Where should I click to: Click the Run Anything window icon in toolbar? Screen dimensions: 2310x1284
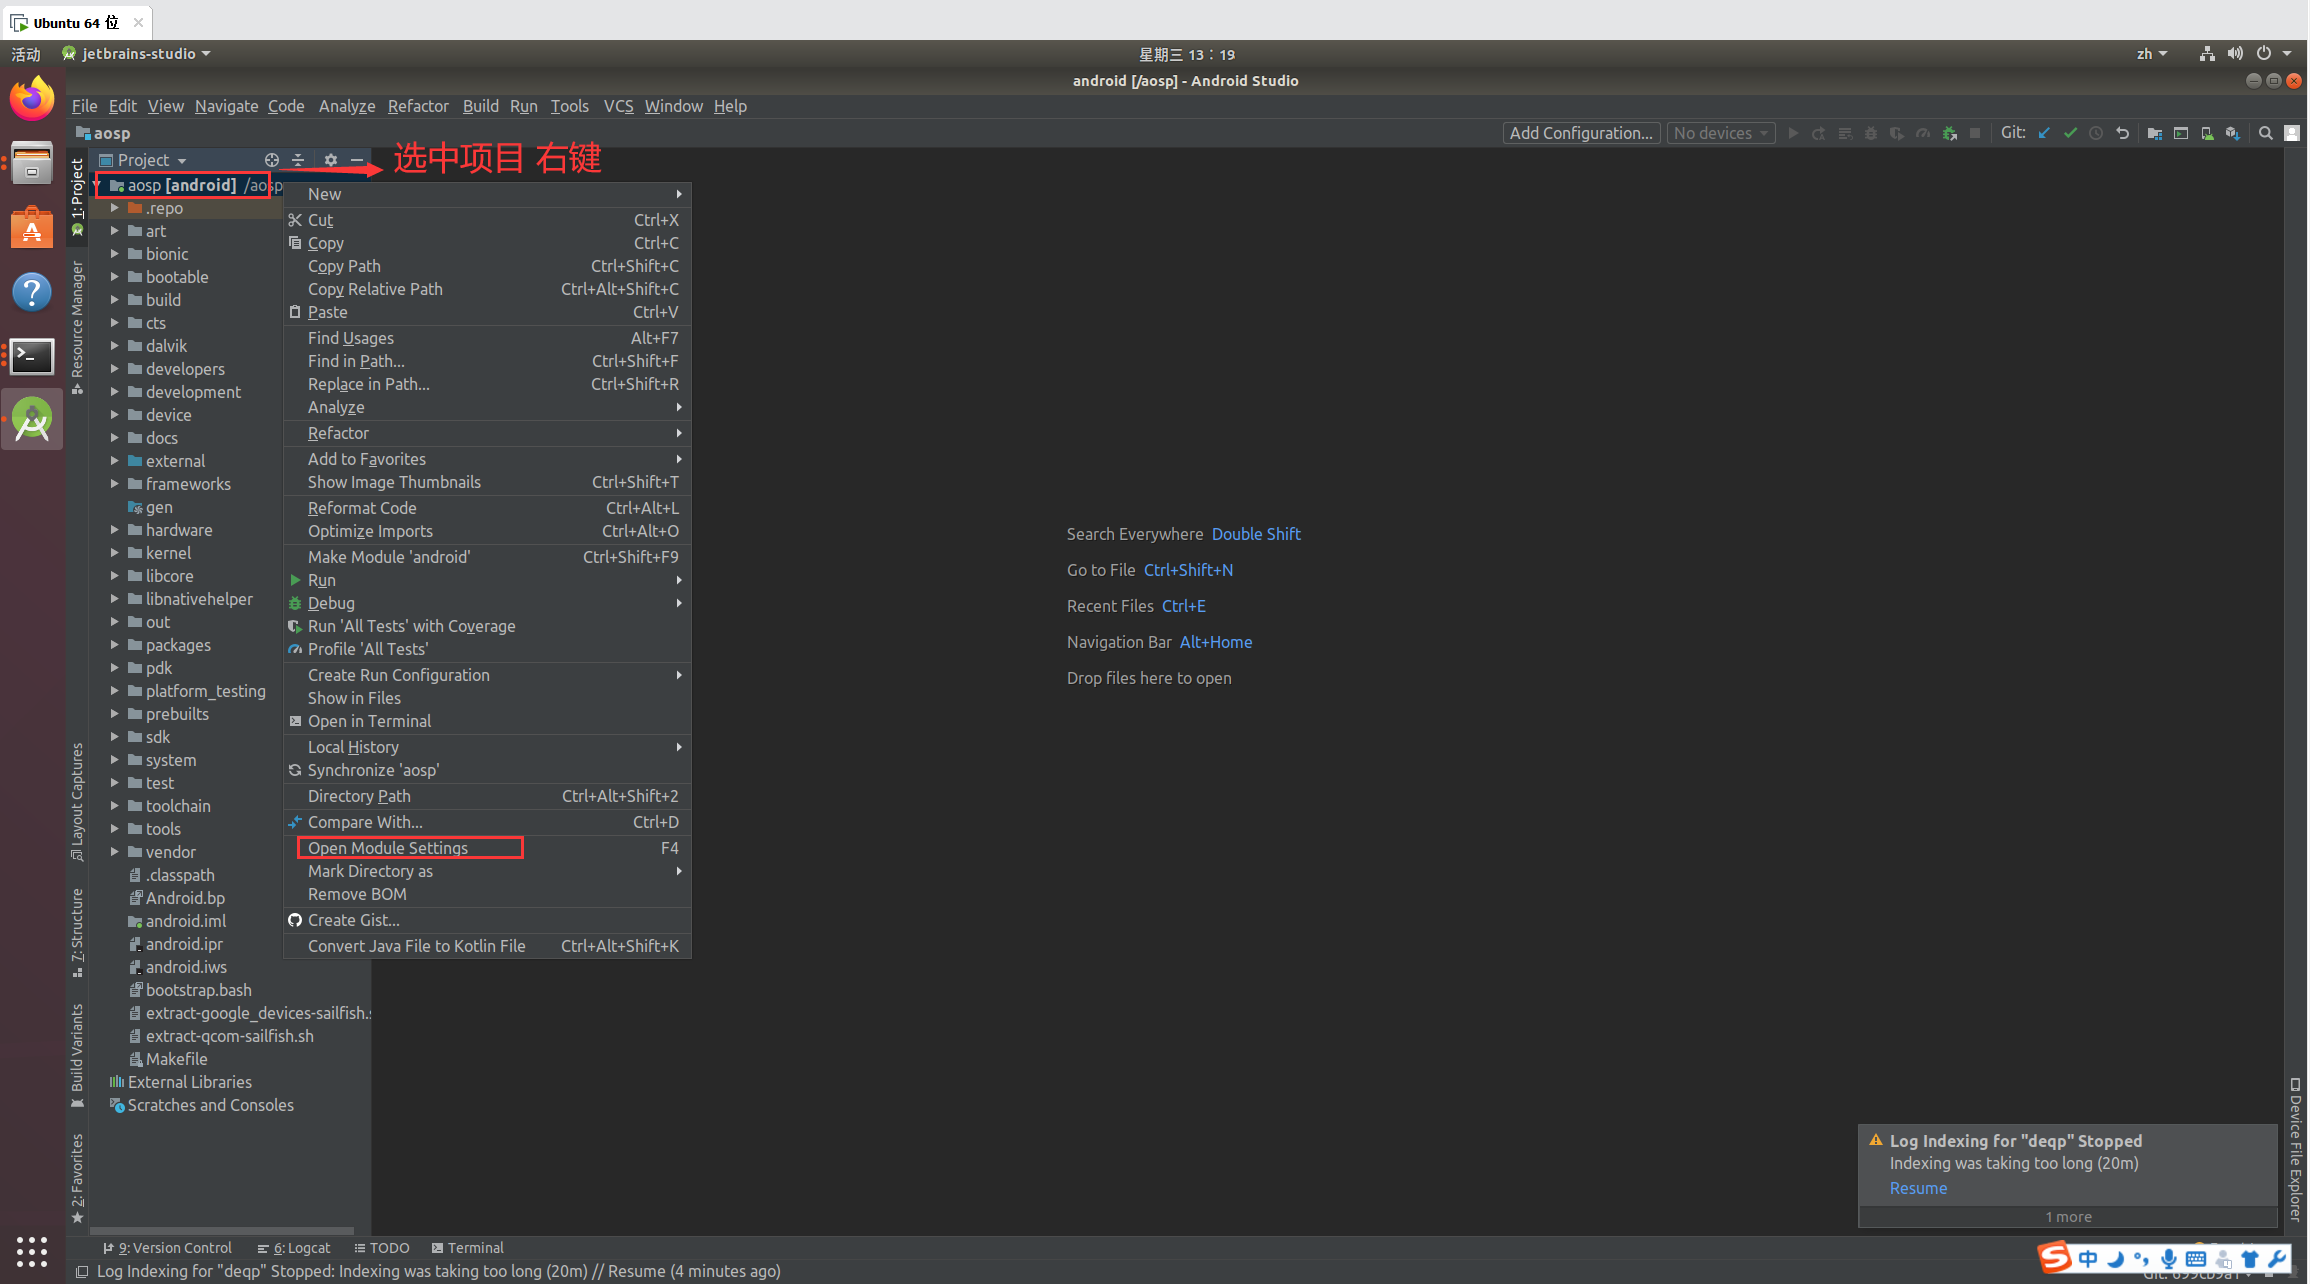click(x=2181, y=133)
